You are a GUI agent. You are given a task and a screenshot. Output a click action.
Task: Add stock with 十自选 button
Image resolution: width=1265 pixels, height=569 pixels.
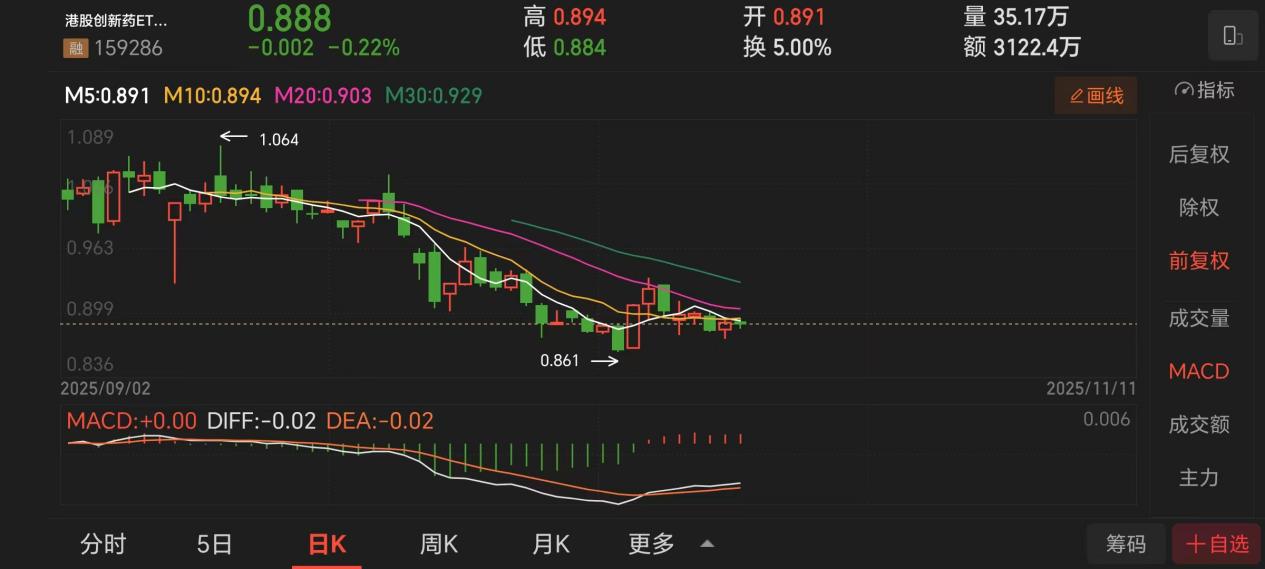(1217, 544)
